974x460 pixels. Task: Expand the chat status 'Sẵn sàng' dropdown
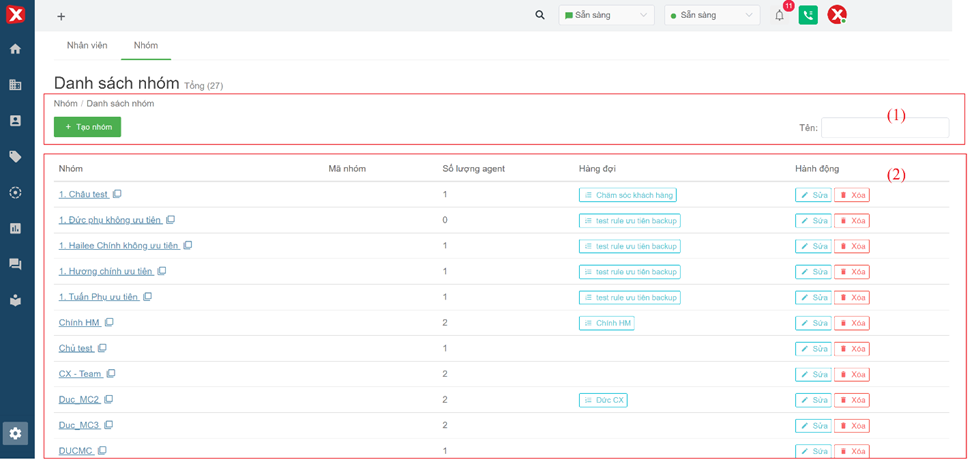click(x=606, y=15)
